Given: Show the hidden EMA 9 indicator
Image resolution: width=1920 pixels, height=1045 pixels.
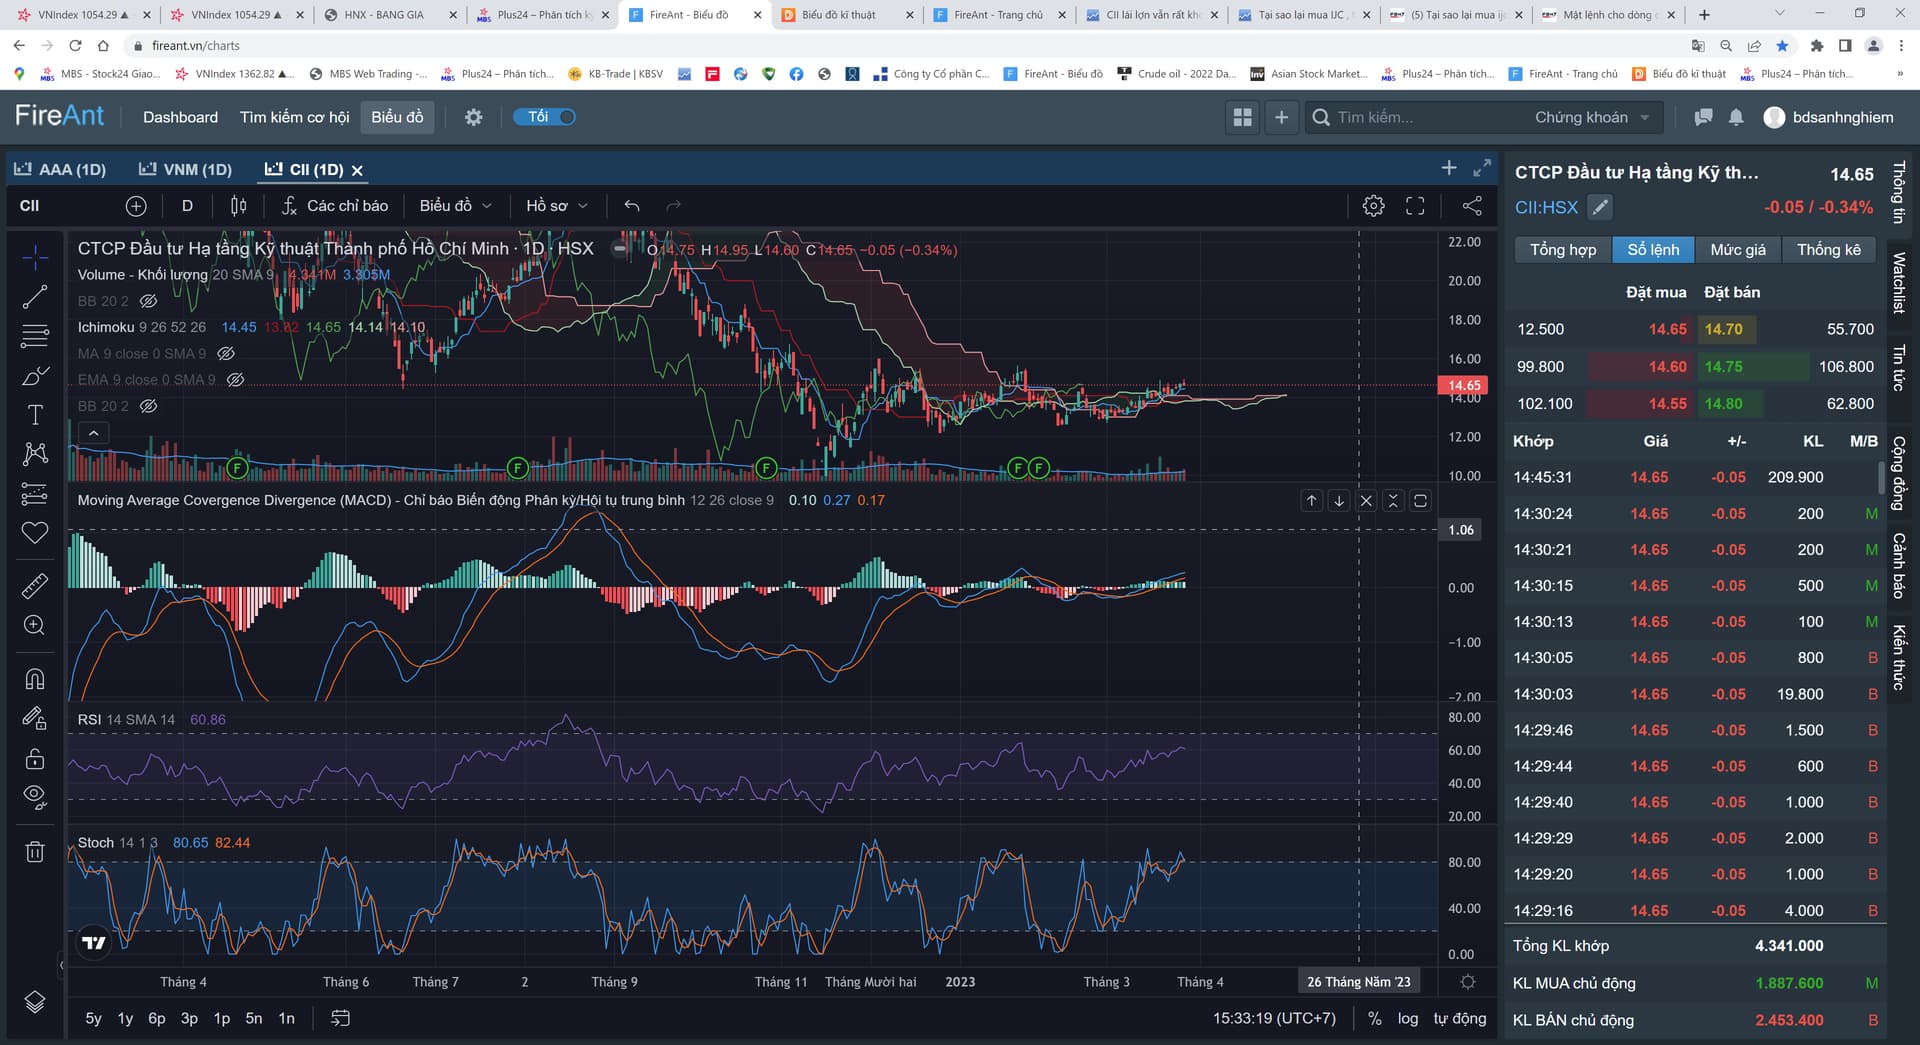Looking at the screenshot, I should (x=236, y=380).
